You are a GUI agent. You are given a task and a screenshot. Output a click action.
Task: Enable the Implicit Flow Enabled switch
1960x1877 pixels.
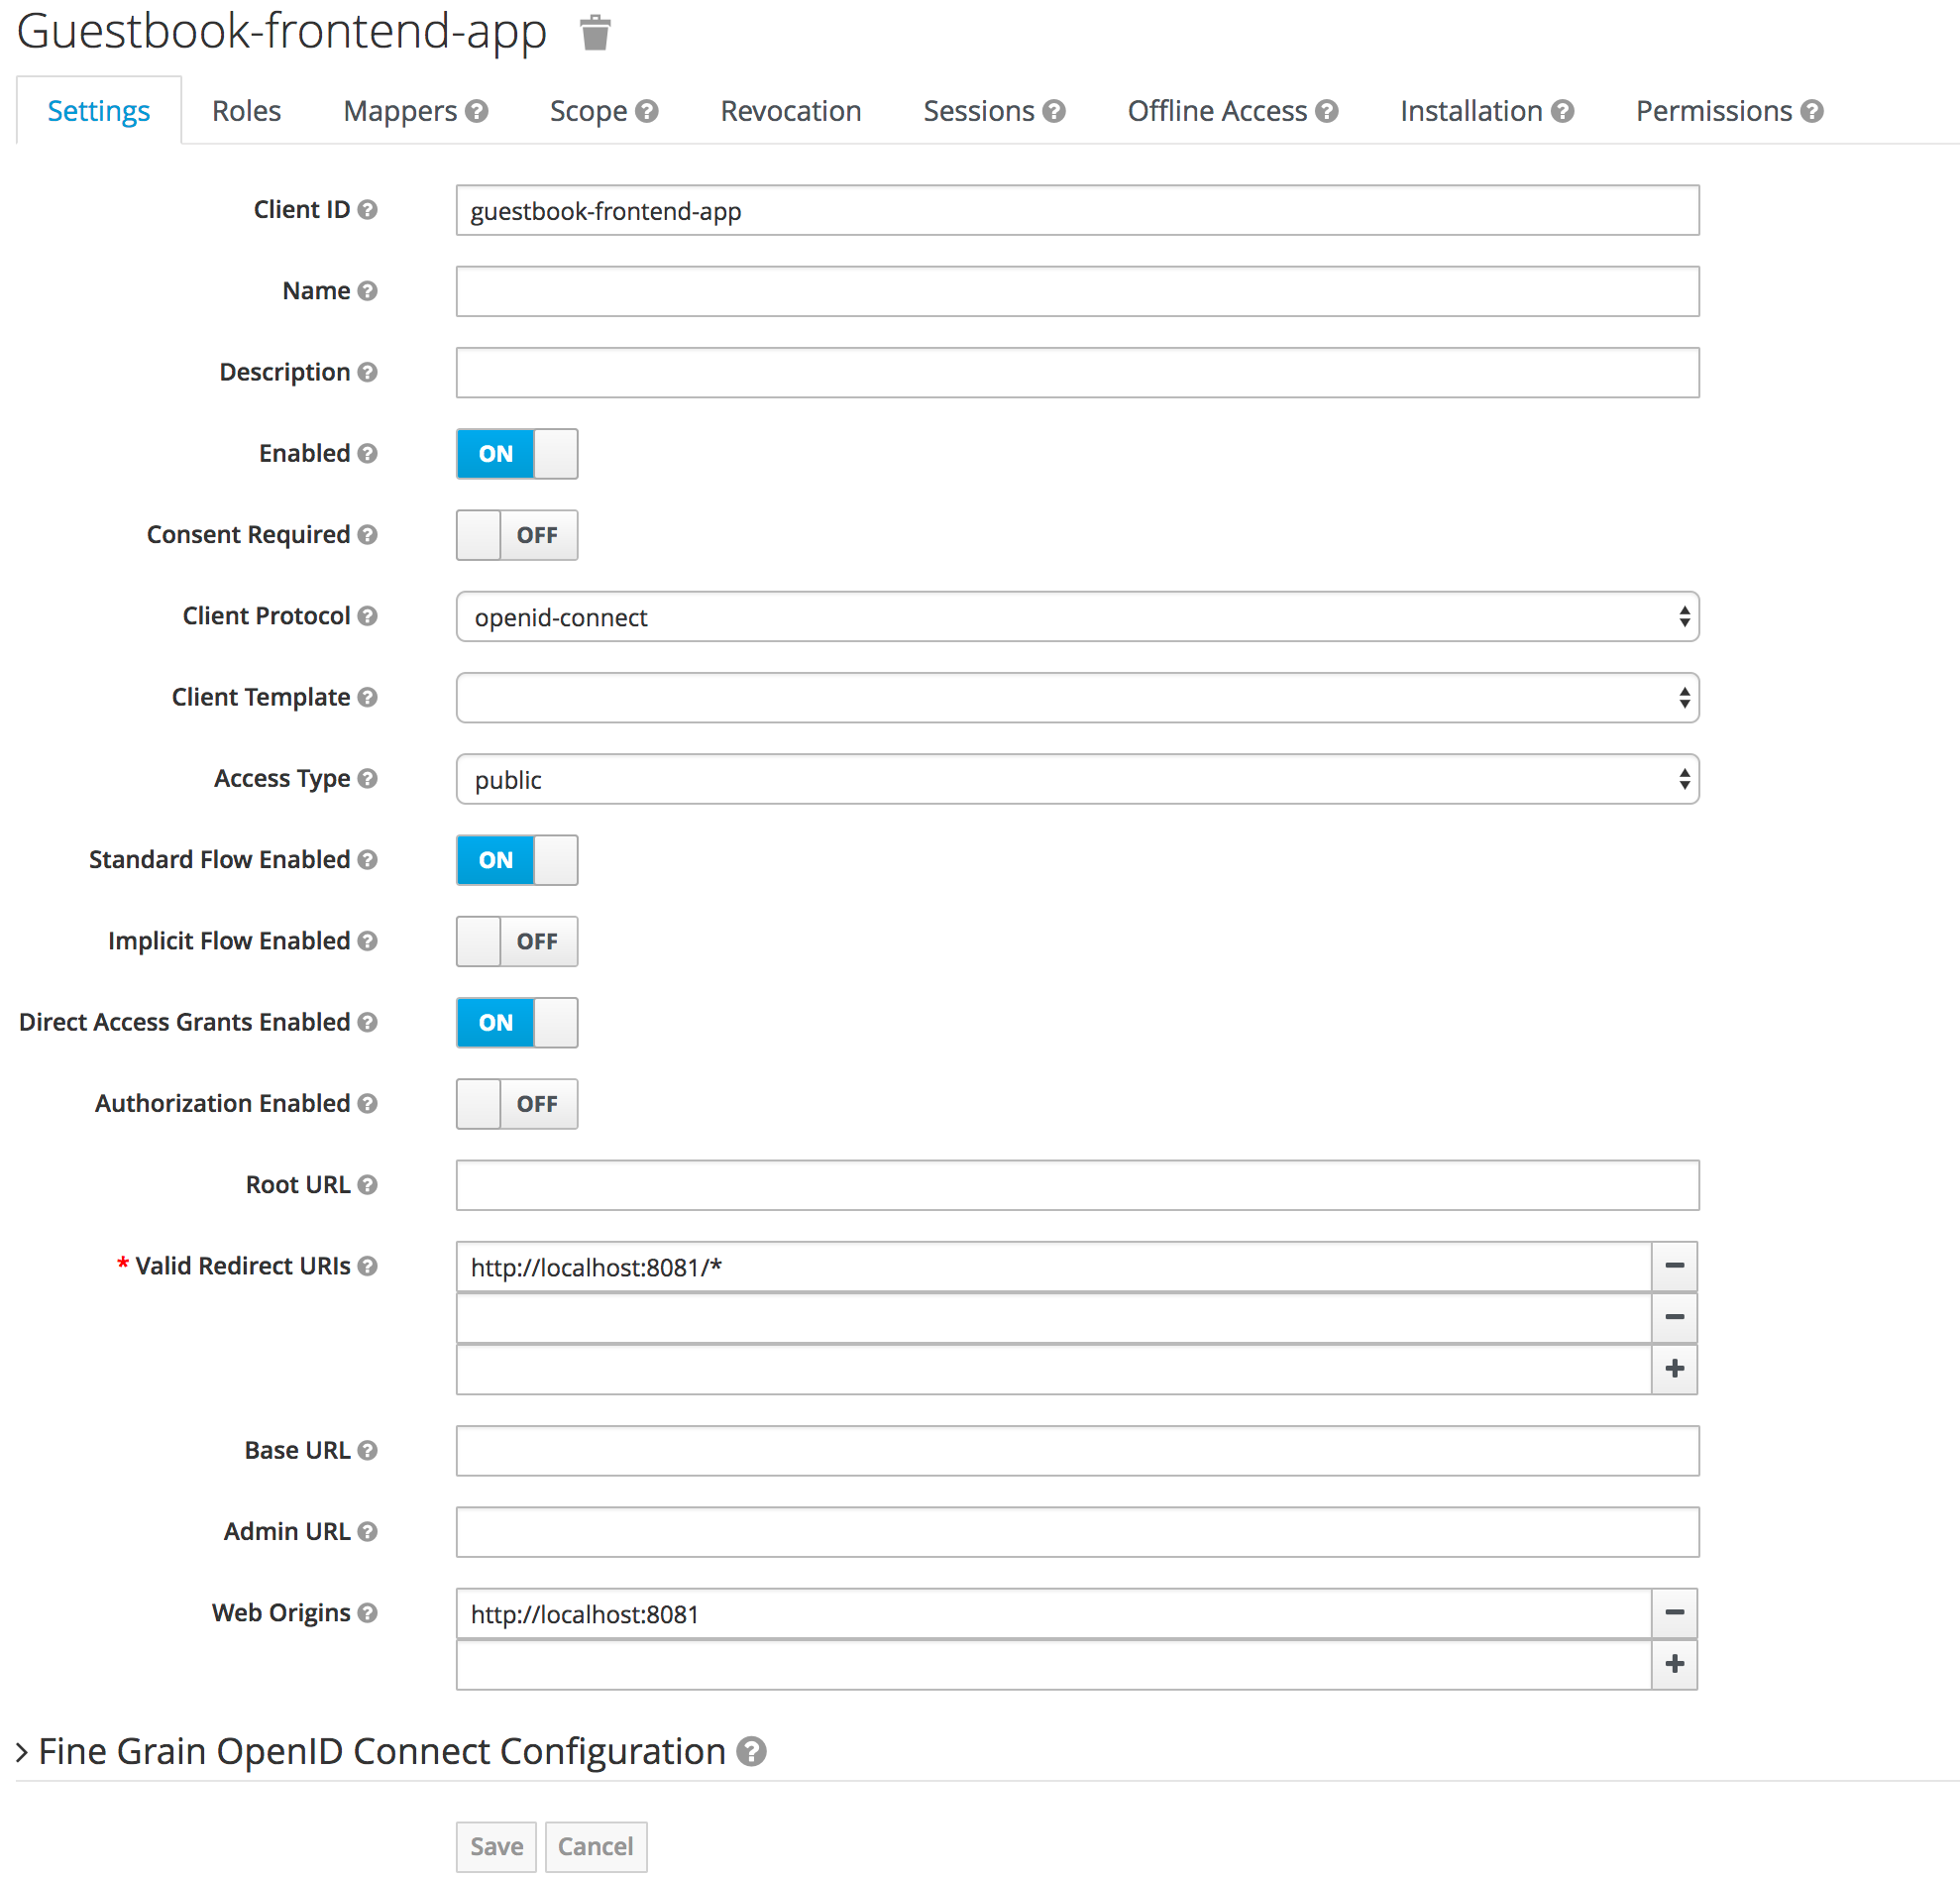coord(517,941)
